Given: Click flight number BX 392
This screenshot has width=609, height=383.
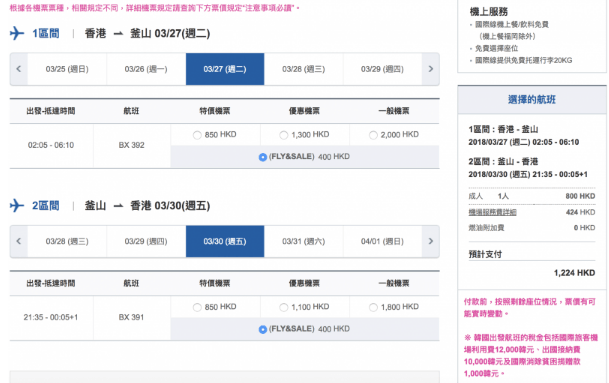Looking at the screenshot, I should (x=132, y=145).
